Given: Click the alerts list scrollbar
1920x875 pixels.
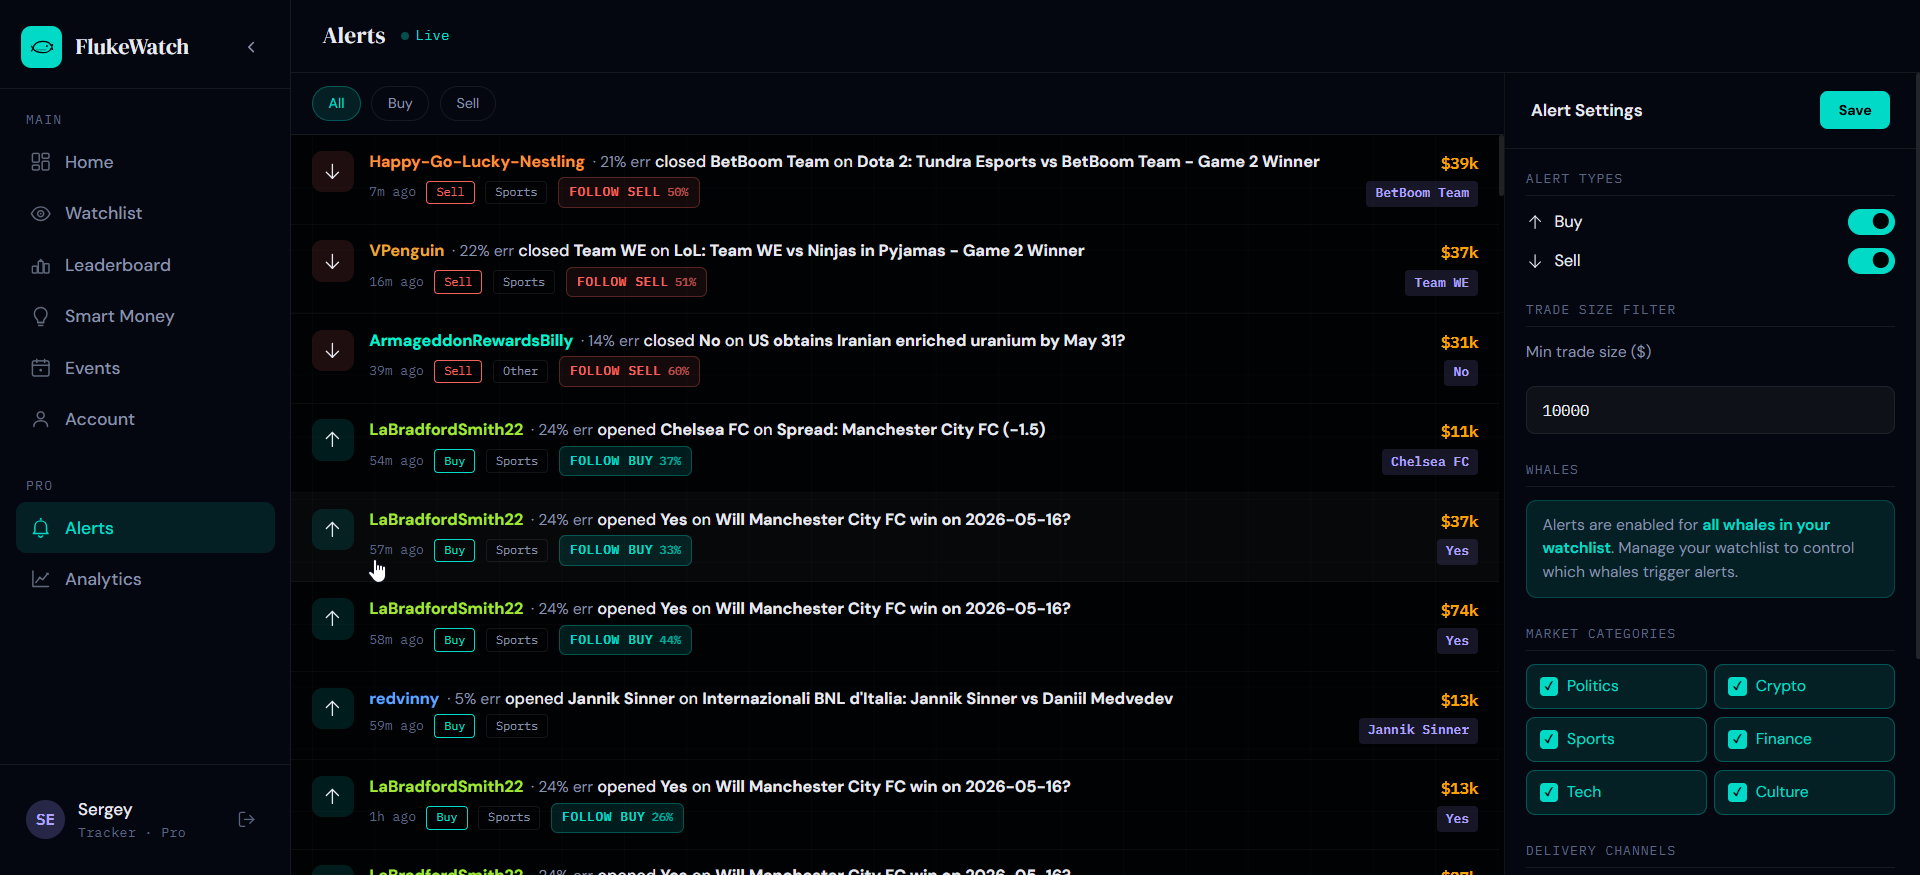Looking at the screenshot, I should click(x=1500, y=165).
